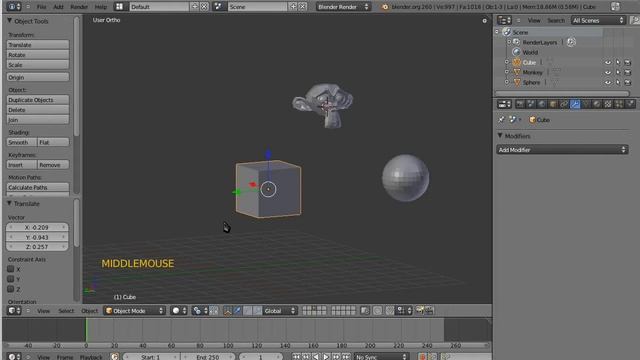Viewport: 640px width, 360px height.
Task: Open the 3D viewport Select menu
Action: click(66, 311)
